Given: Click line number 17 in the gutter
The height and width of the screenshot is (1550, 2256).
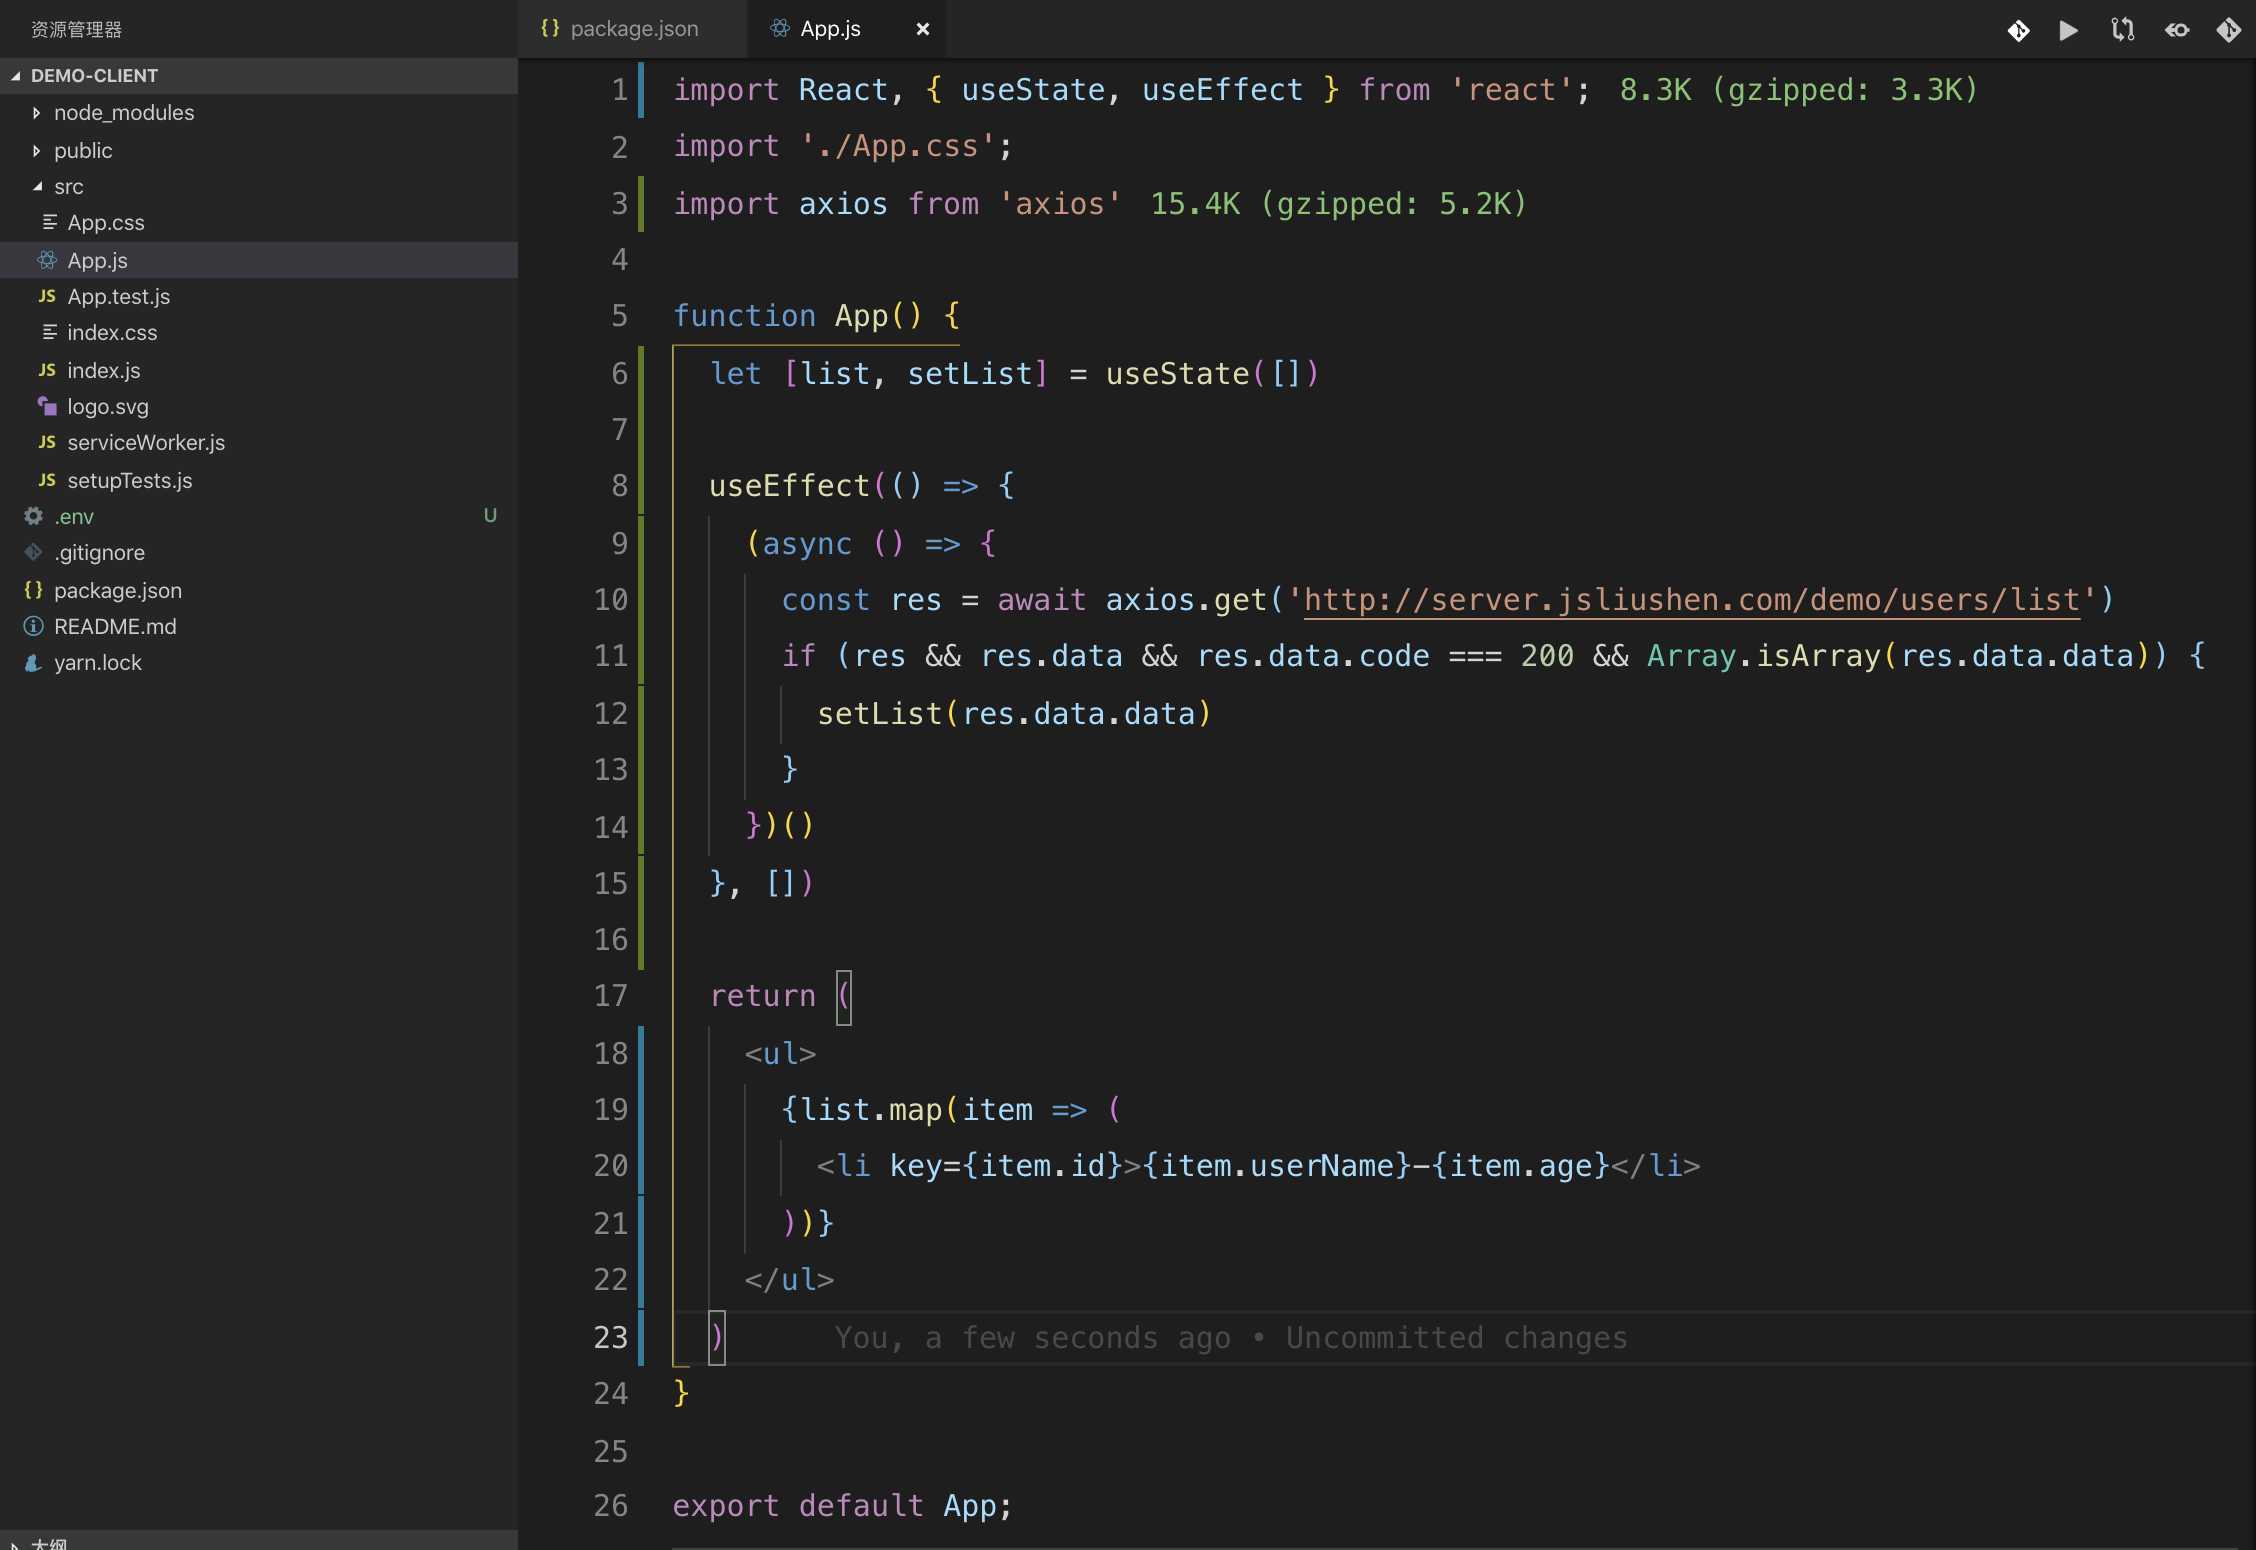Looking at the screenshot, I should tap(610, 996).
